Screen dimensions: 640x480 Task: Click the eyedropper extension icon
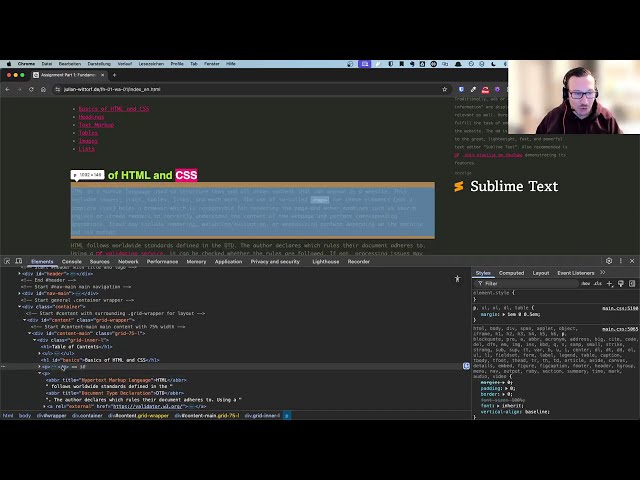(x=473, y=89)
